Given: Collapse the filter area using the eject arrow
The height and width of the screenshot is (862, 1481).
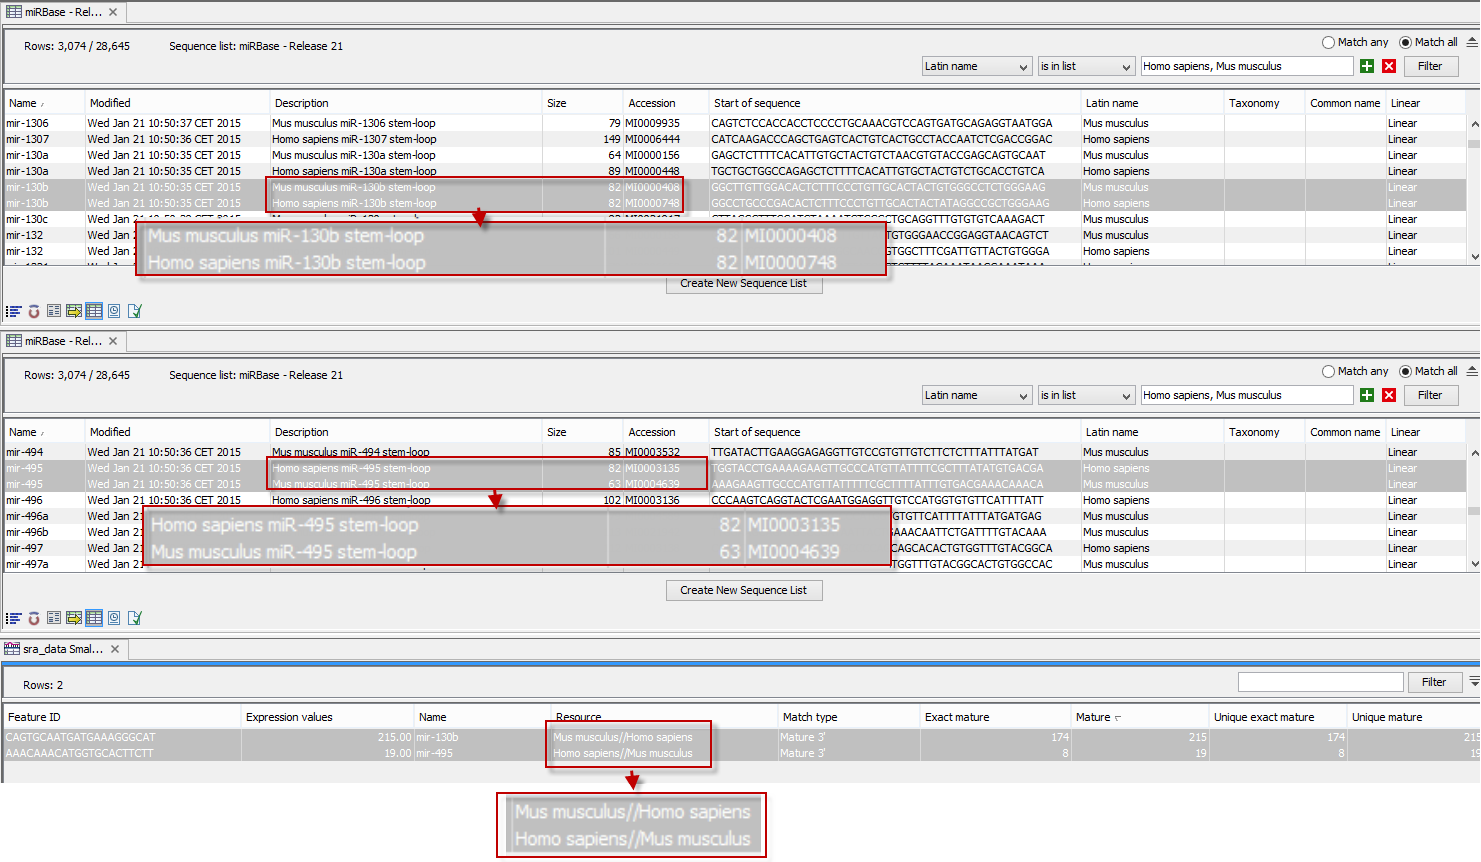Looking at the screenshot, I should pyautogui.click(x=1470, y=42).
